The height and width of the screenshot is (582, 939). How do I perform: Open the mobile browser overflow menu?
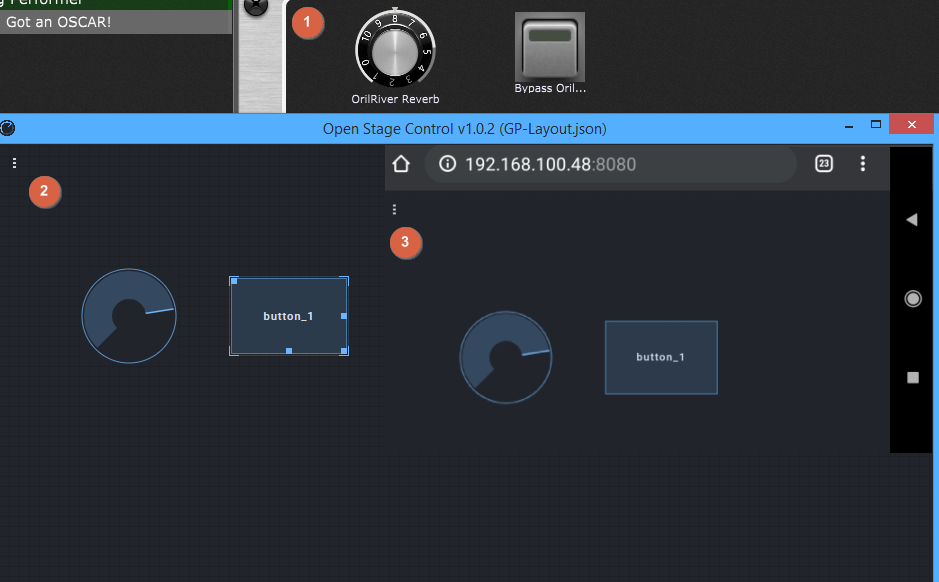point(862,163)
